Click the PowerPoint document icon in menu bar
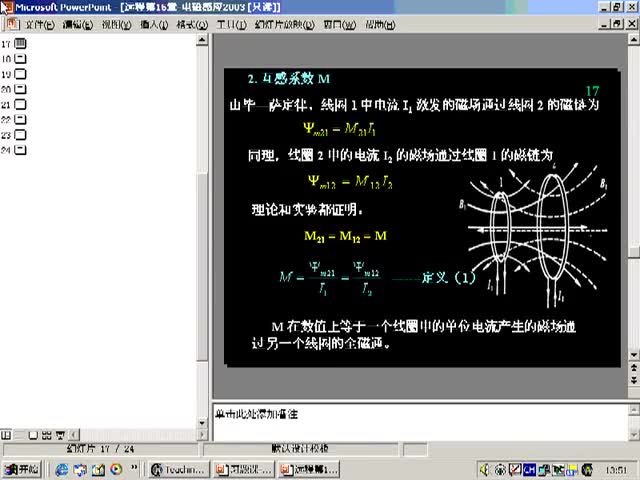Screen dimensions: 640x480 12,24
